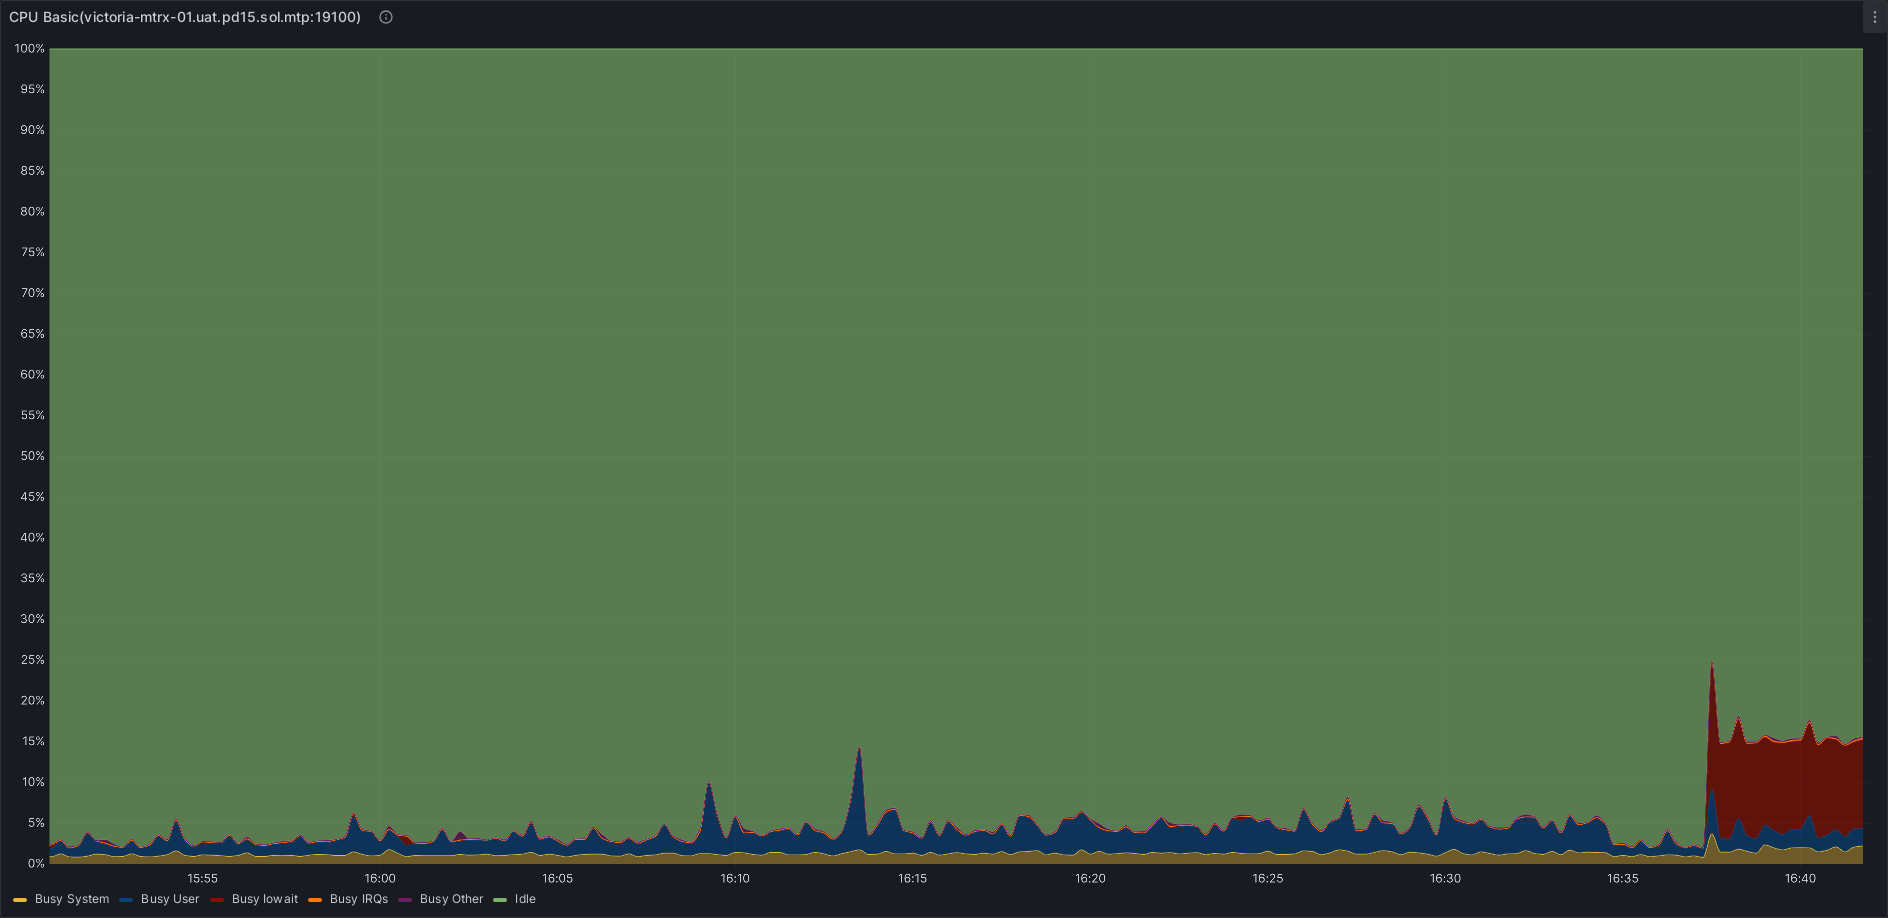
Task: Click the 16:00 time axis label
Action: point(380,878)
